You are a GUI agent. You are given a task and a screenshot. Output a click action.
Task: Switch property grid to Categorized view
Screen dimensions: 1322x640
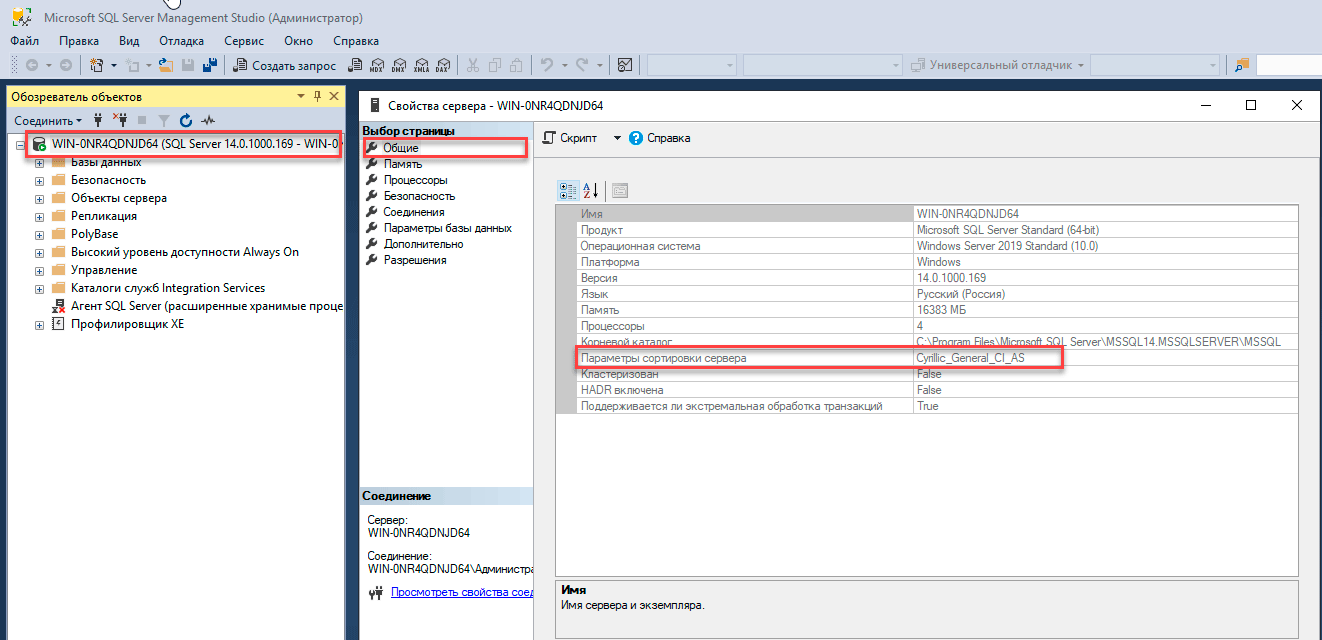[568, 190]
